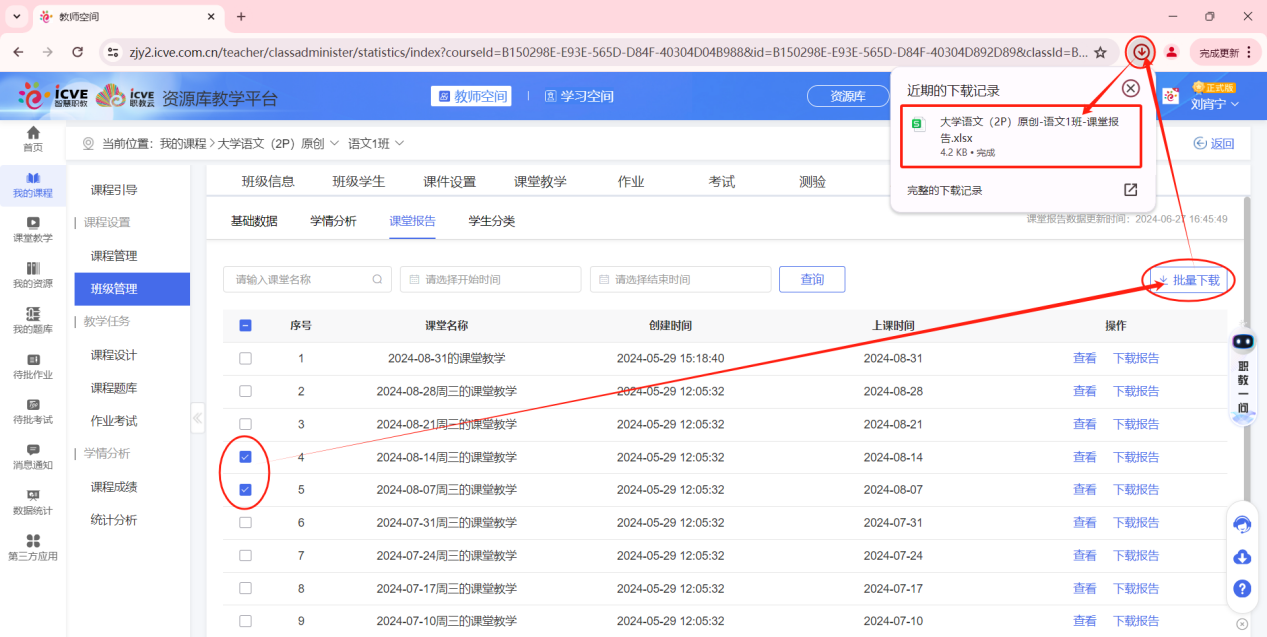Open the browser downloads icon in the toolbar

click(1140, 52)
